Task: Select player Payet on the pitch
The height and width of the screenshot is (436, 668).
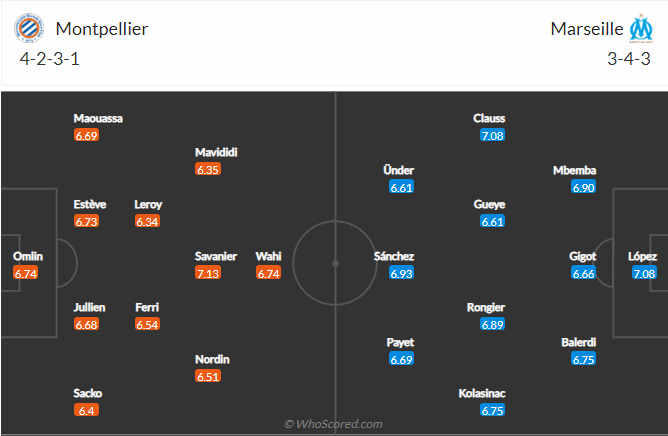Action: (400, 342)
